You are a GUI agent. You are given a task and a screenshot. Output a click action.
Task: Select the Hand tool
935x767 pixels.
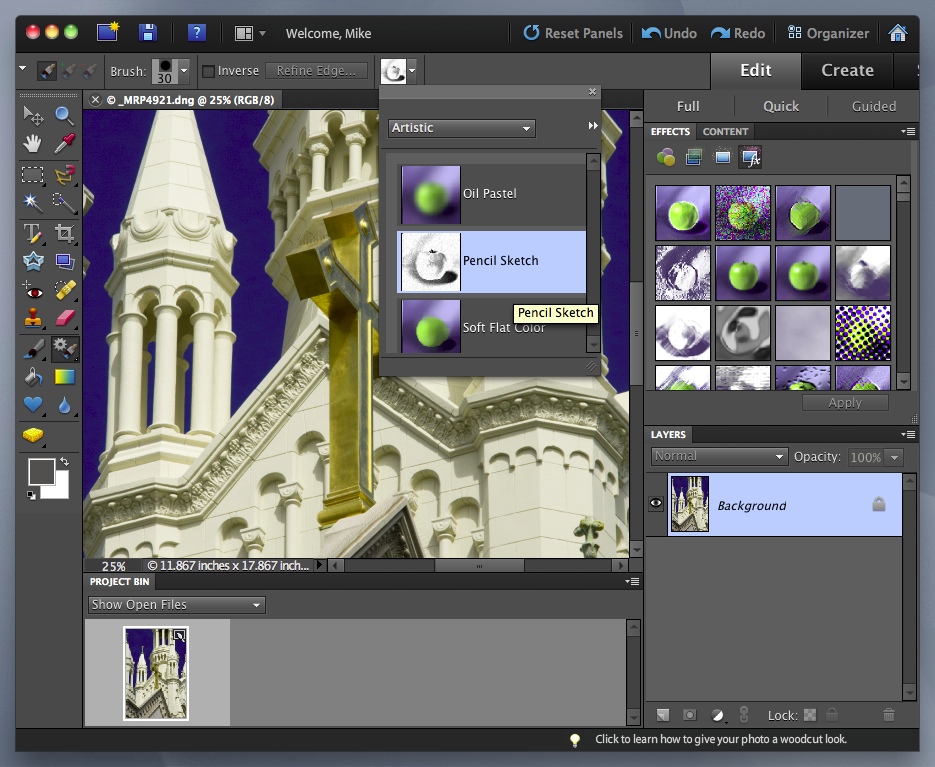[33, 144]
